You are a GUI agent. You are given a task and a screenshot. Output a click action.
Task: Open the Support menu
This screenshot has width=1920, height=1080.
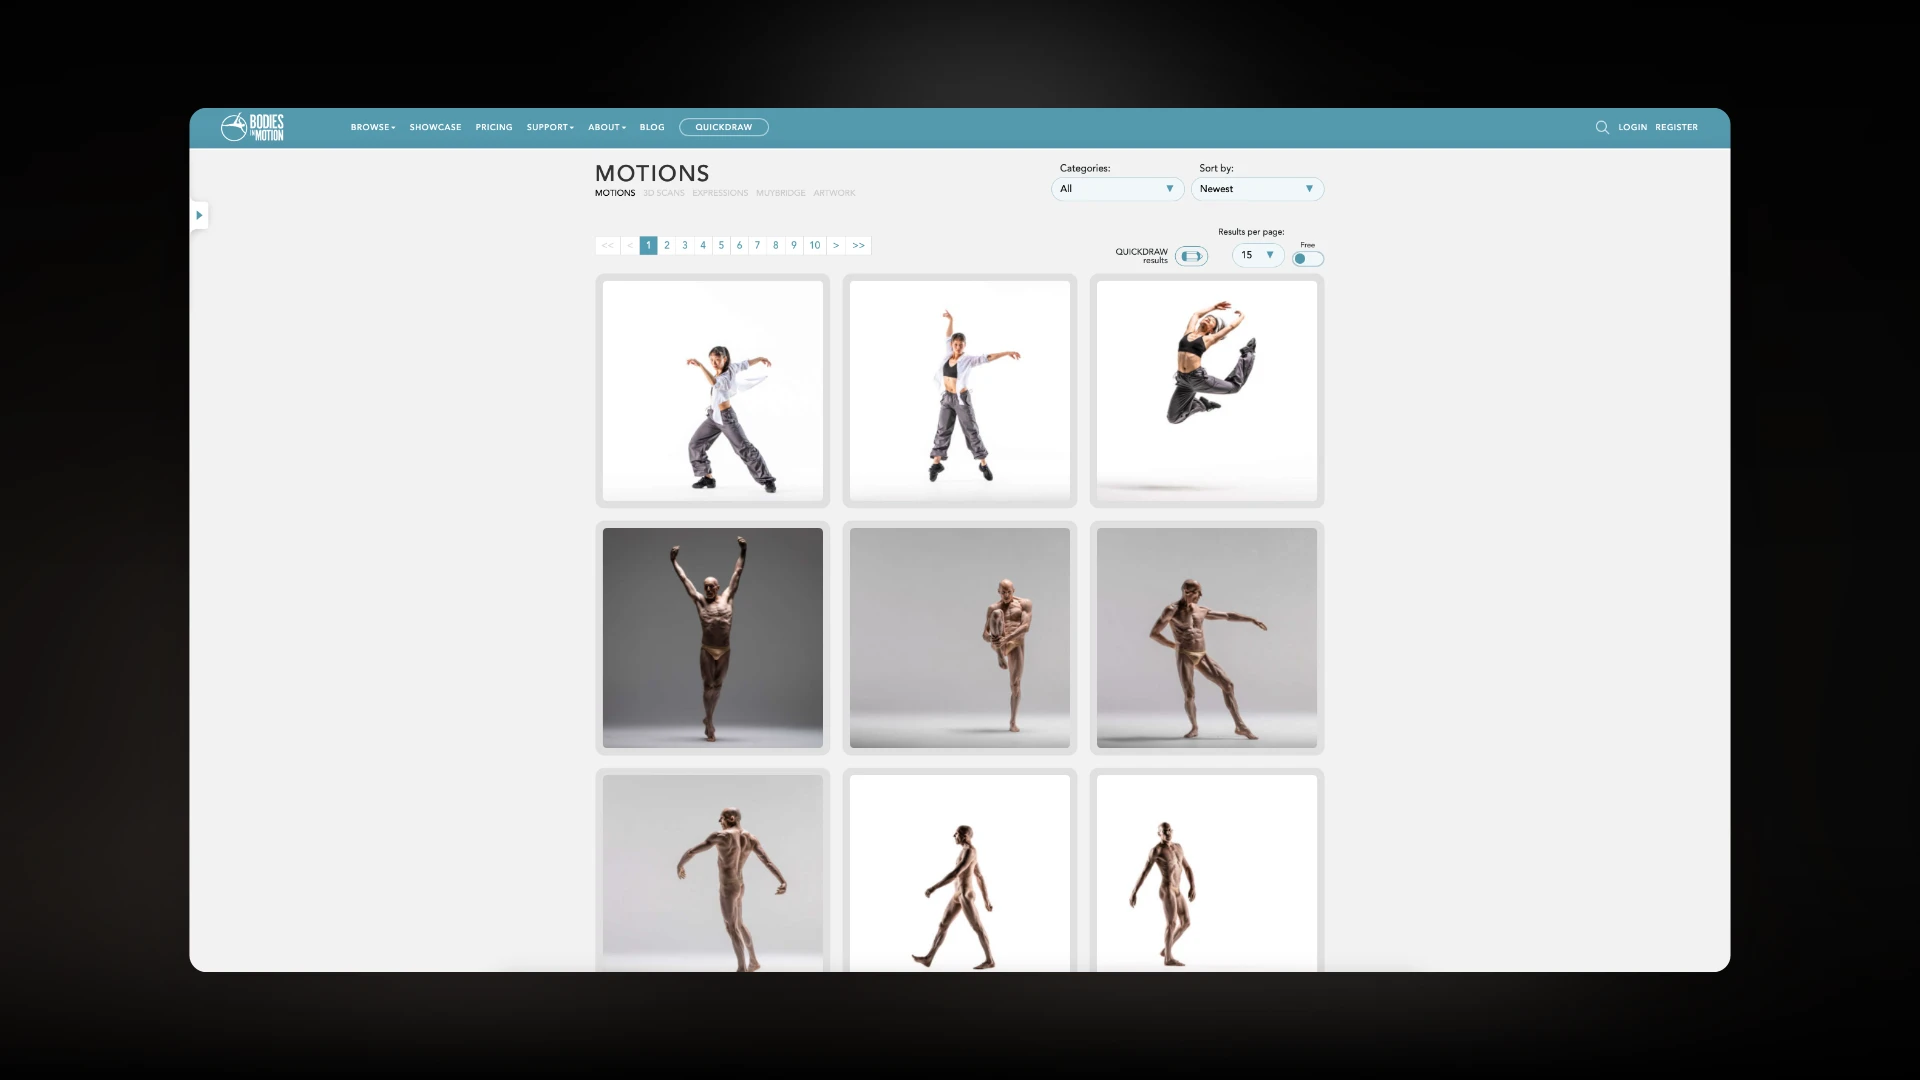coord(549,127)
